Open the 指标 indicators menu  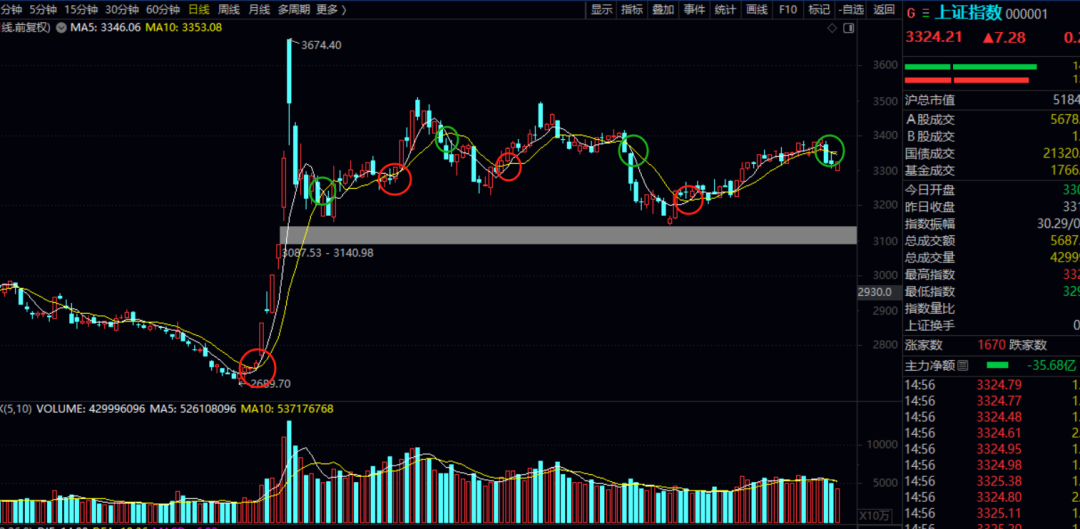click(632, 10)
